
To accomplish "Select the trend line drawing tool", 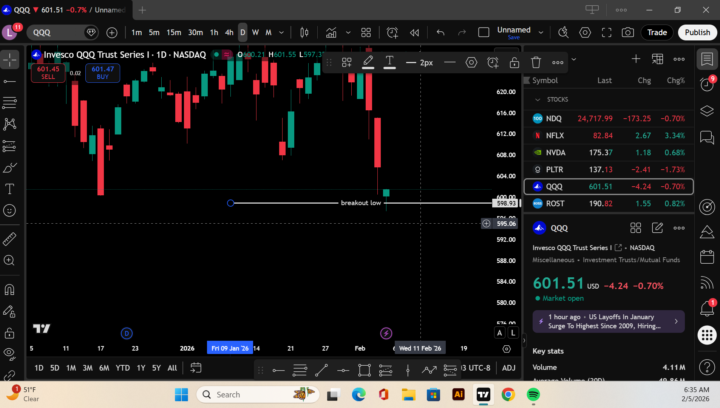I will 10,81.
